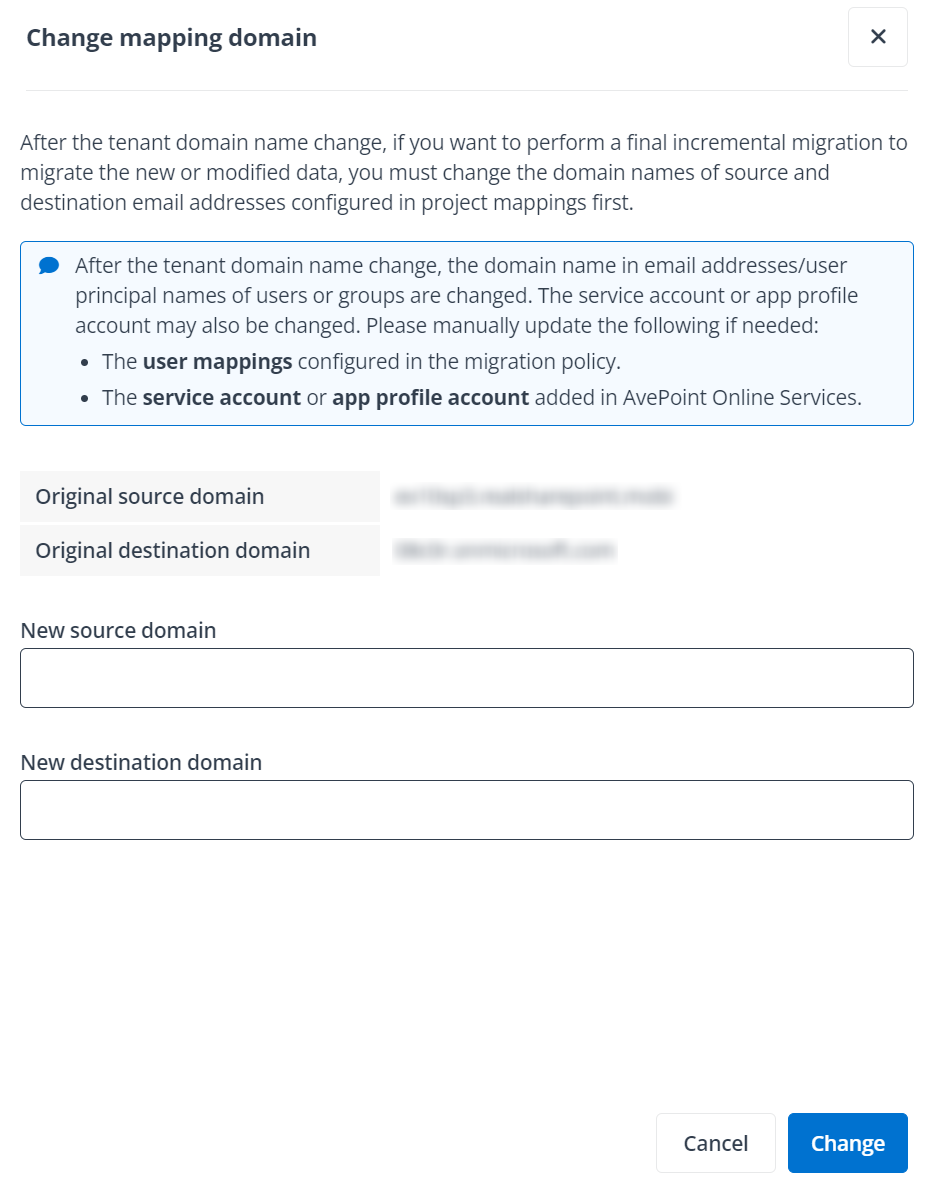Click the bold text service account
The image size is (939, 1195).
pyautogui.click(x=222, y=397)
